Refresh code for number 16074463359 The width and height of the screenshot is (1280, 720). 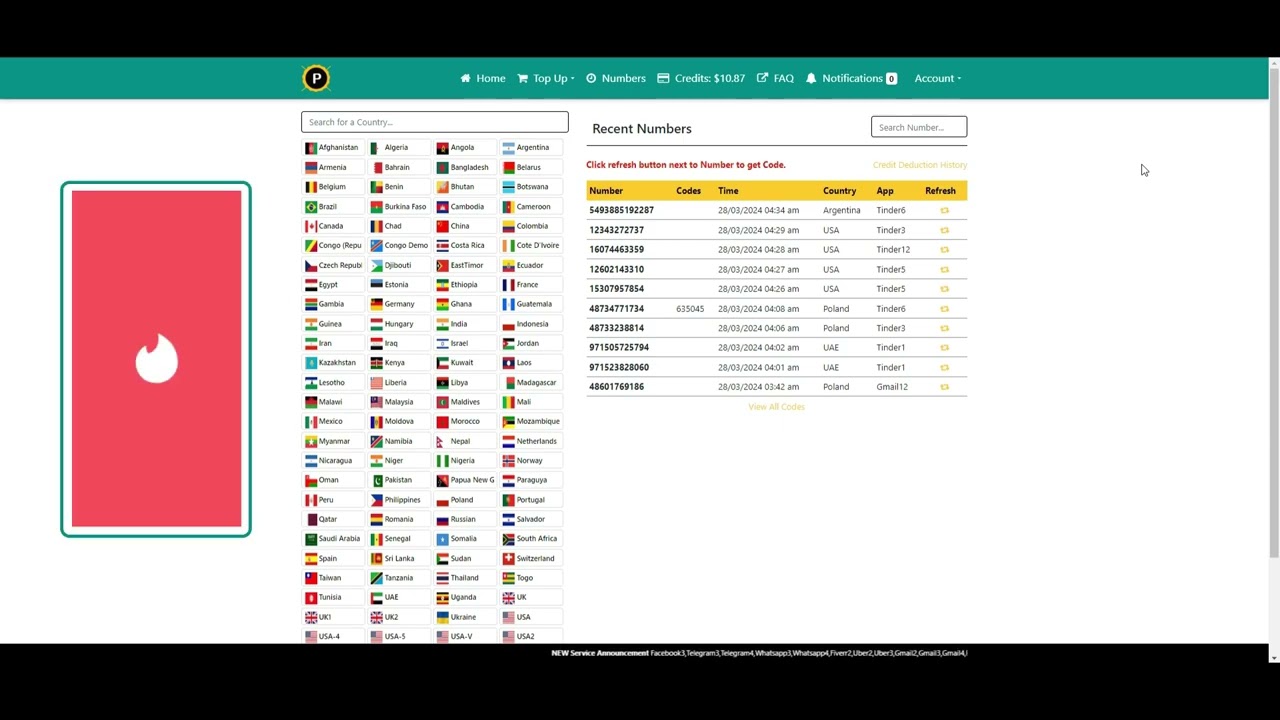[x=944, y=250]
